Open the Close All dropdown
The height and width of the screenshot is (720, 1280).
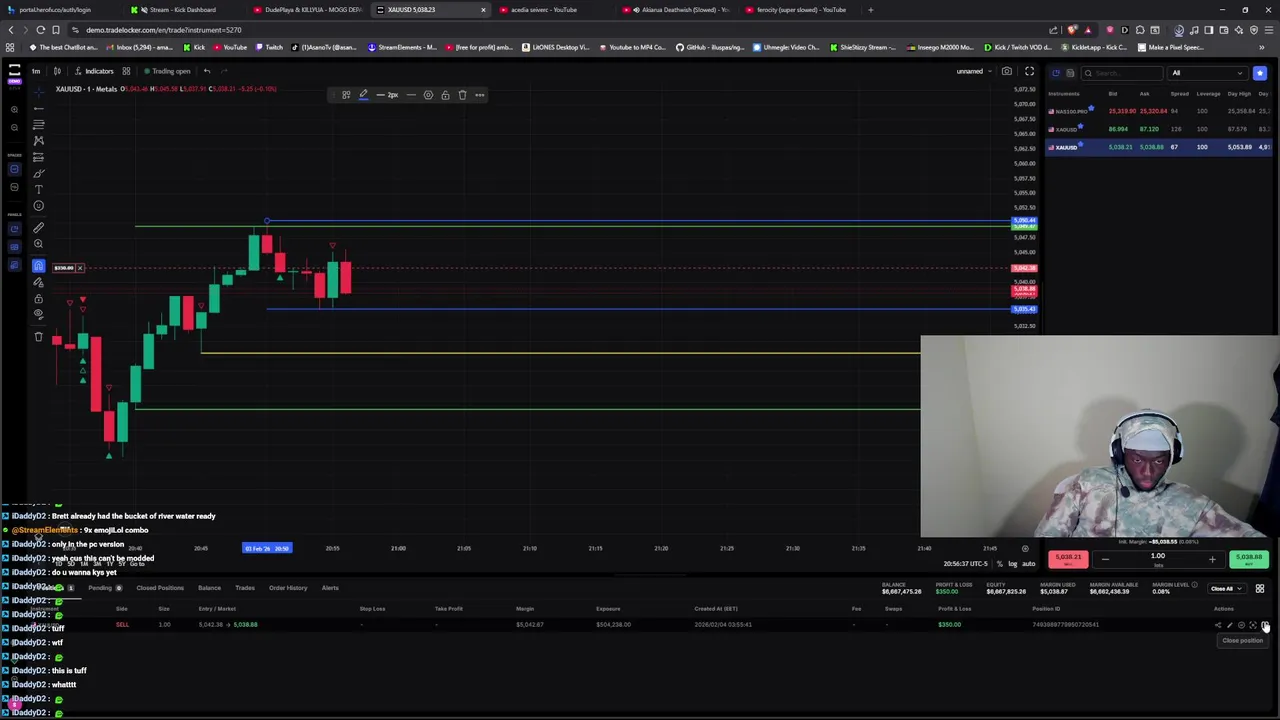click(1225, 589)
